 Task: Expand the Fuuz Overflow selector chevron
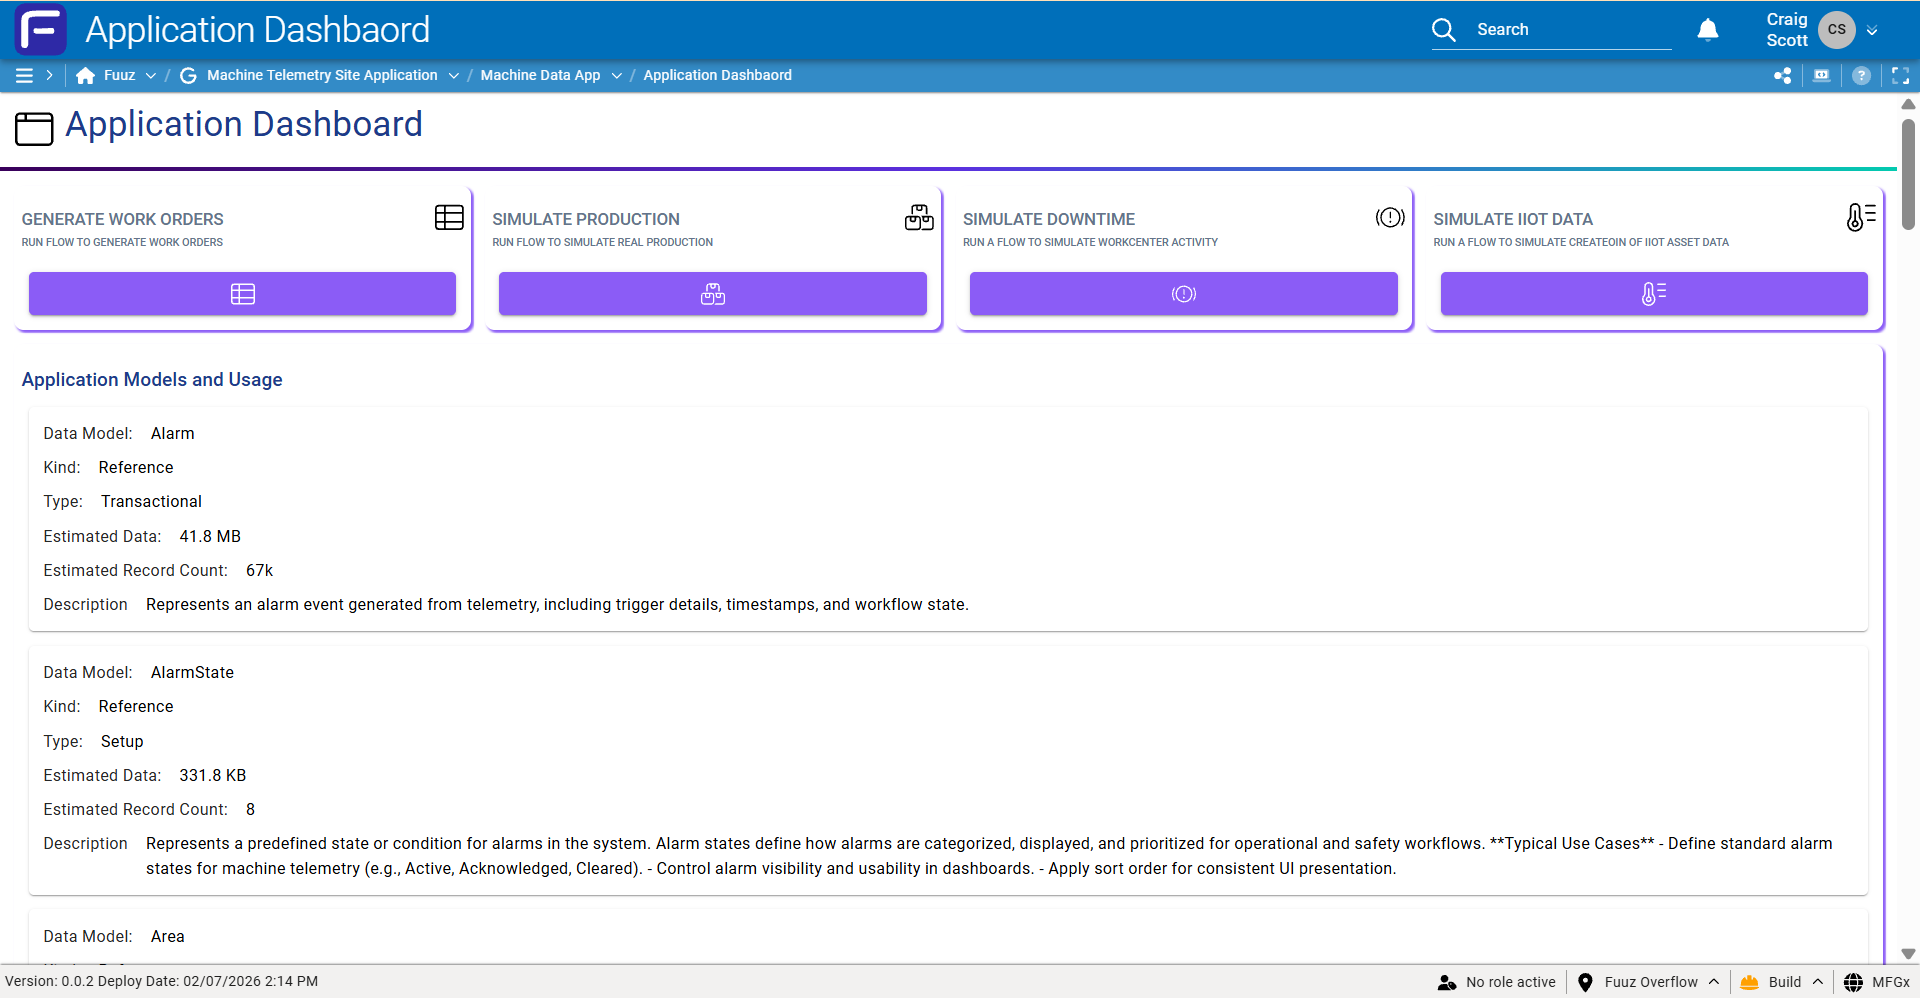tap(1714, 982)
